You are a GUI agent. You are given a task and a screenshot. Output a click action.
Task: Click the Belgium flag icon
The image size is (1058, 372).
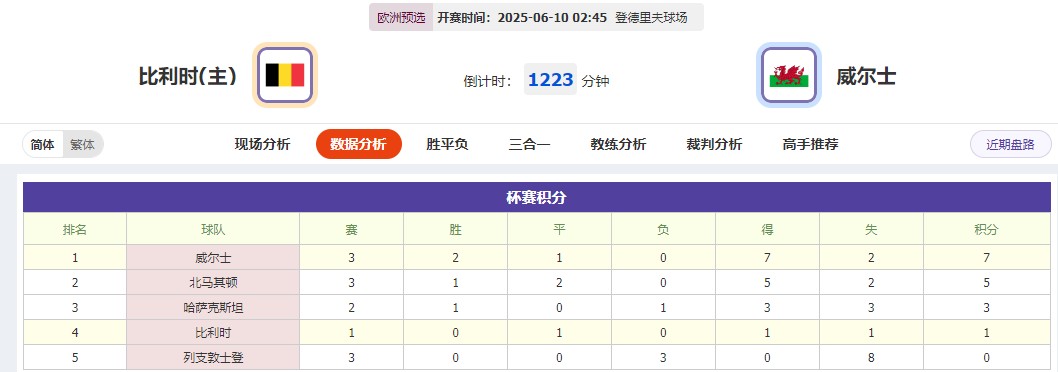tap(285, 75)
